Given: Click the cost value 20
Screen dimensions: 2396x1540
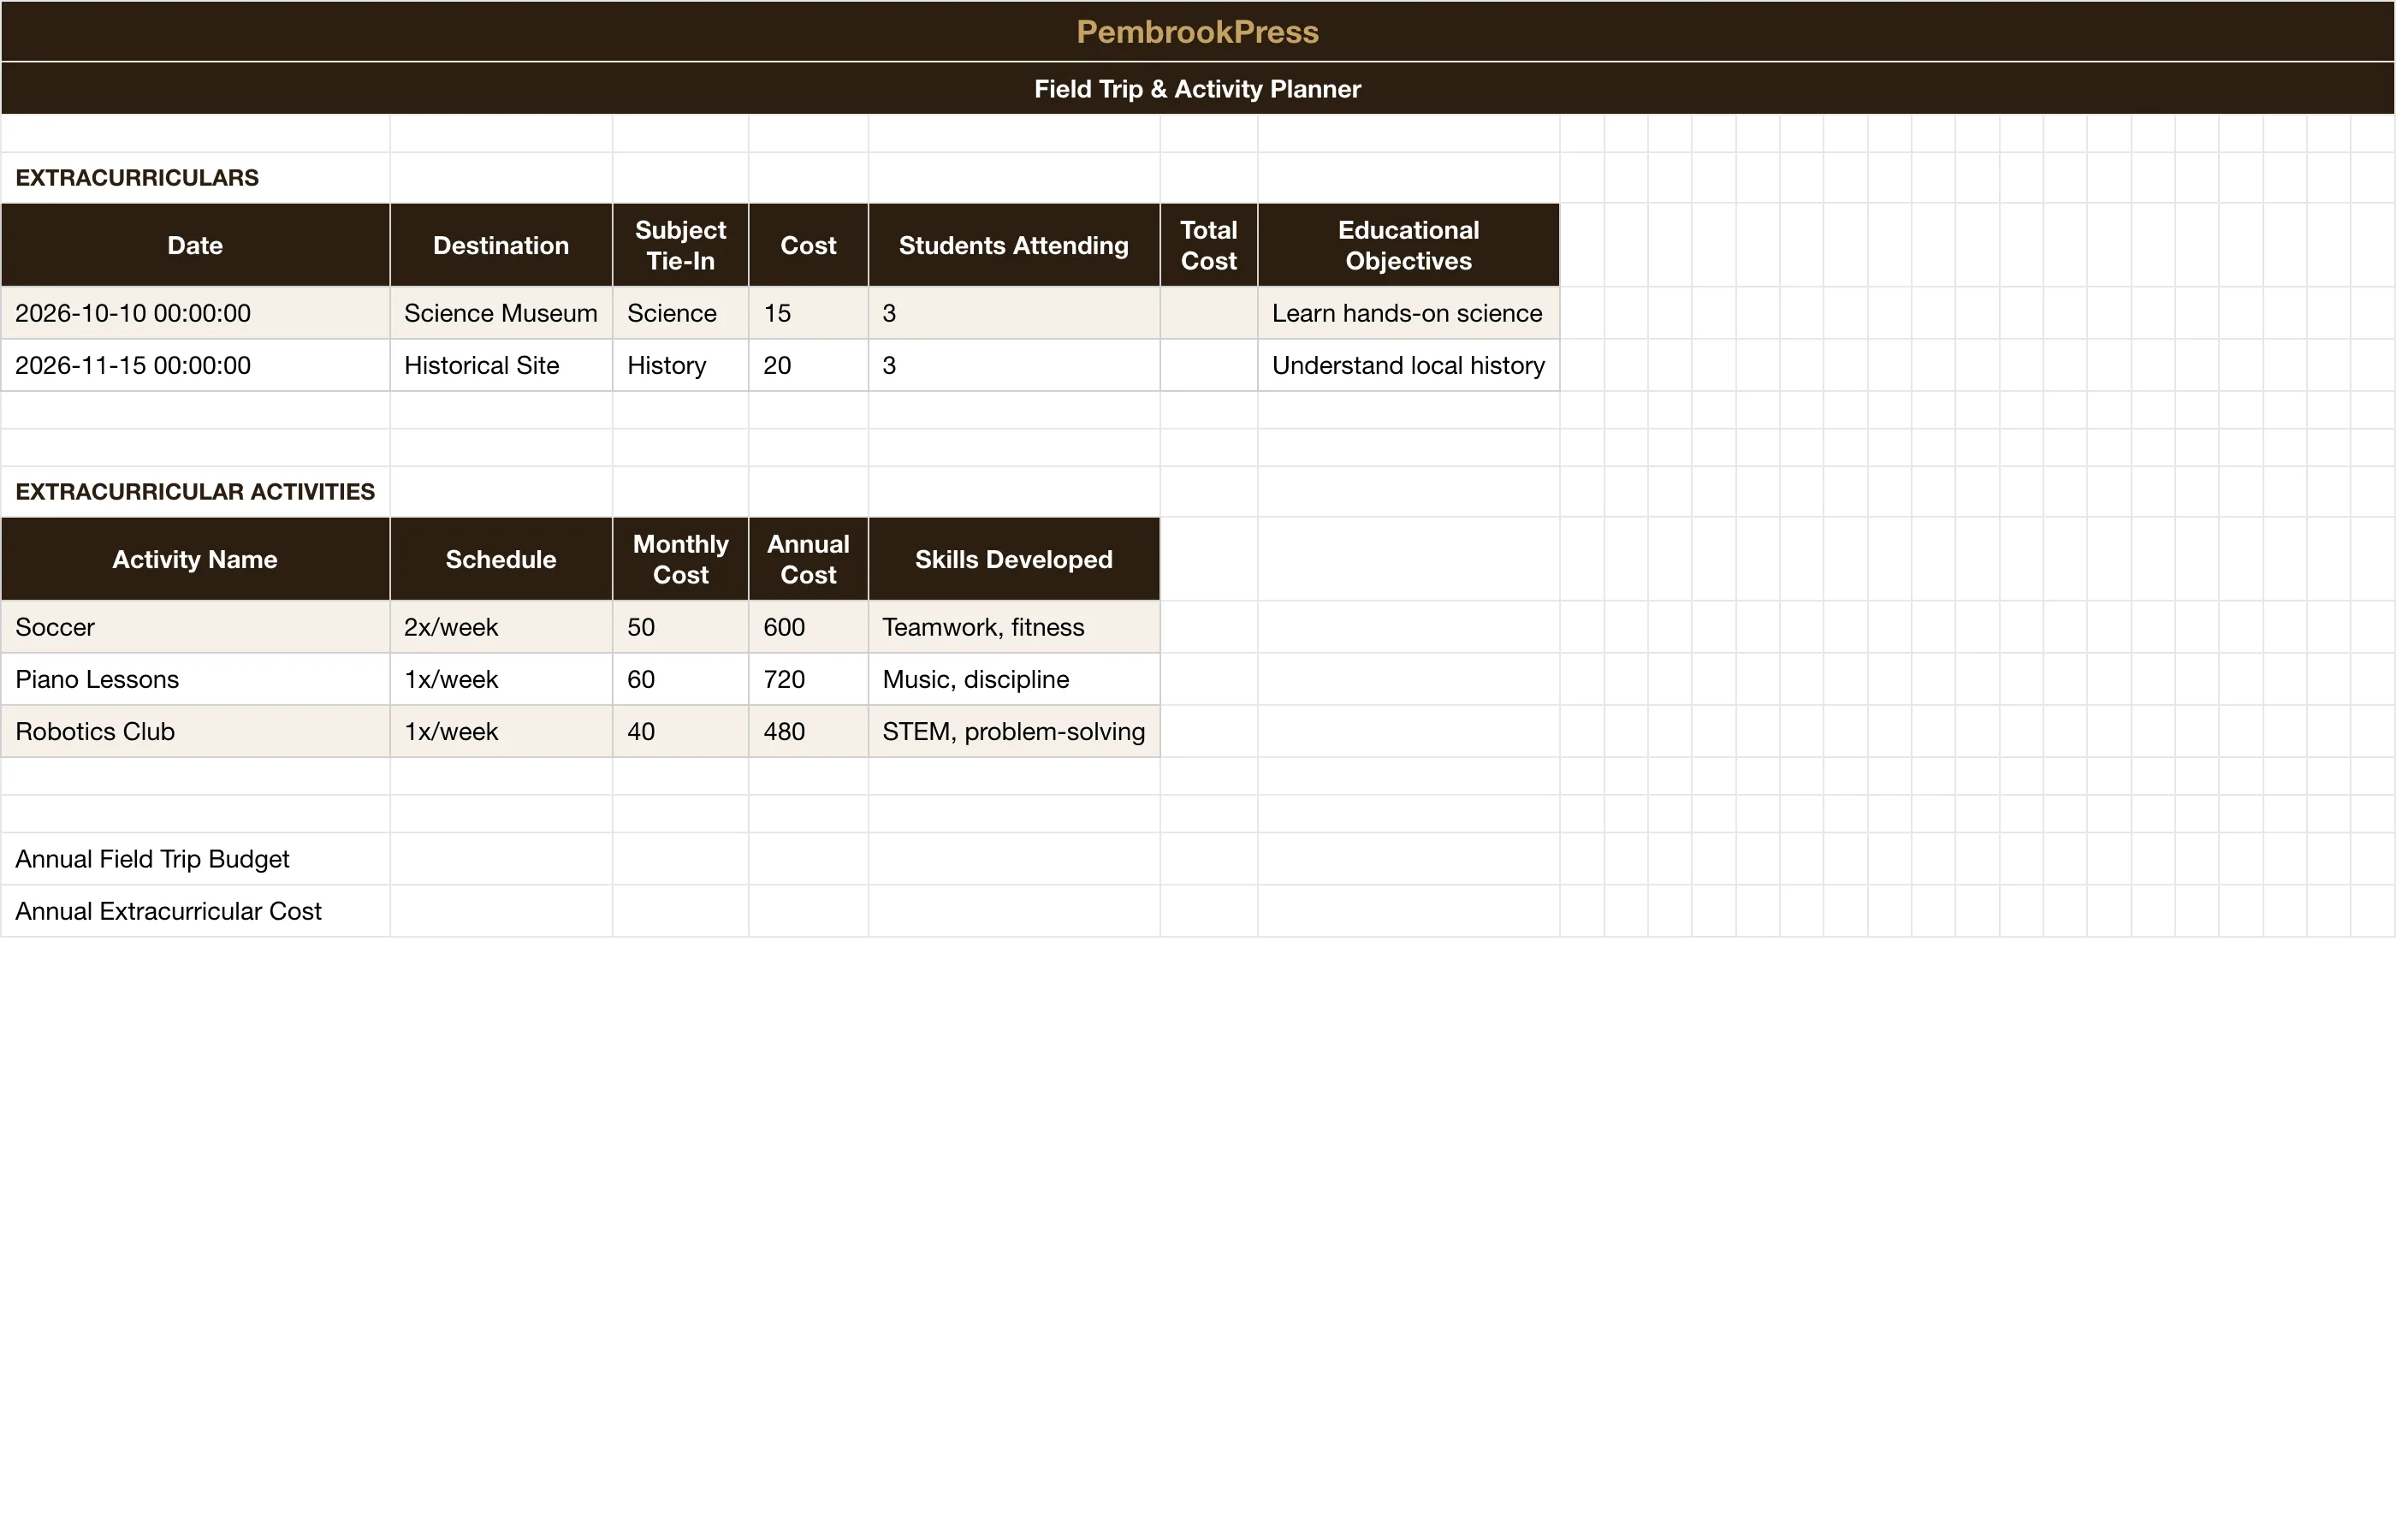Looking at the screenshot, I should click(x=808, y=365).
